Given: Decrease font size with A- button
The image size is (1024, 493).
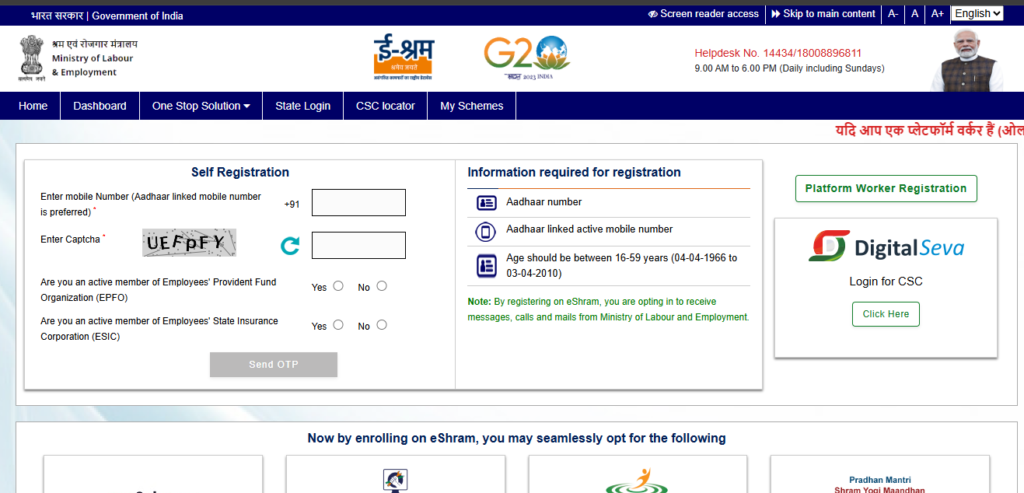Looking at the screenshot, I should 892,13.
